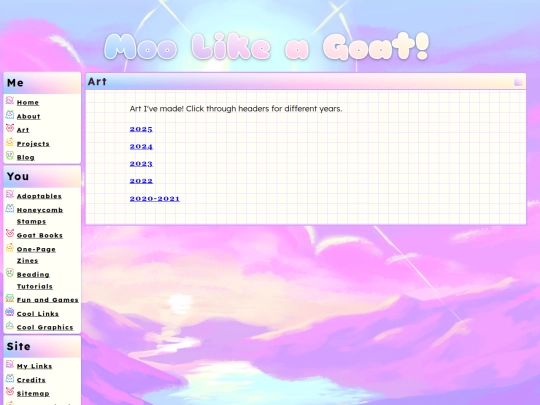
Task: Open the 2022 art gallery link
Action: pyautogui.click(x=141, y=181)
